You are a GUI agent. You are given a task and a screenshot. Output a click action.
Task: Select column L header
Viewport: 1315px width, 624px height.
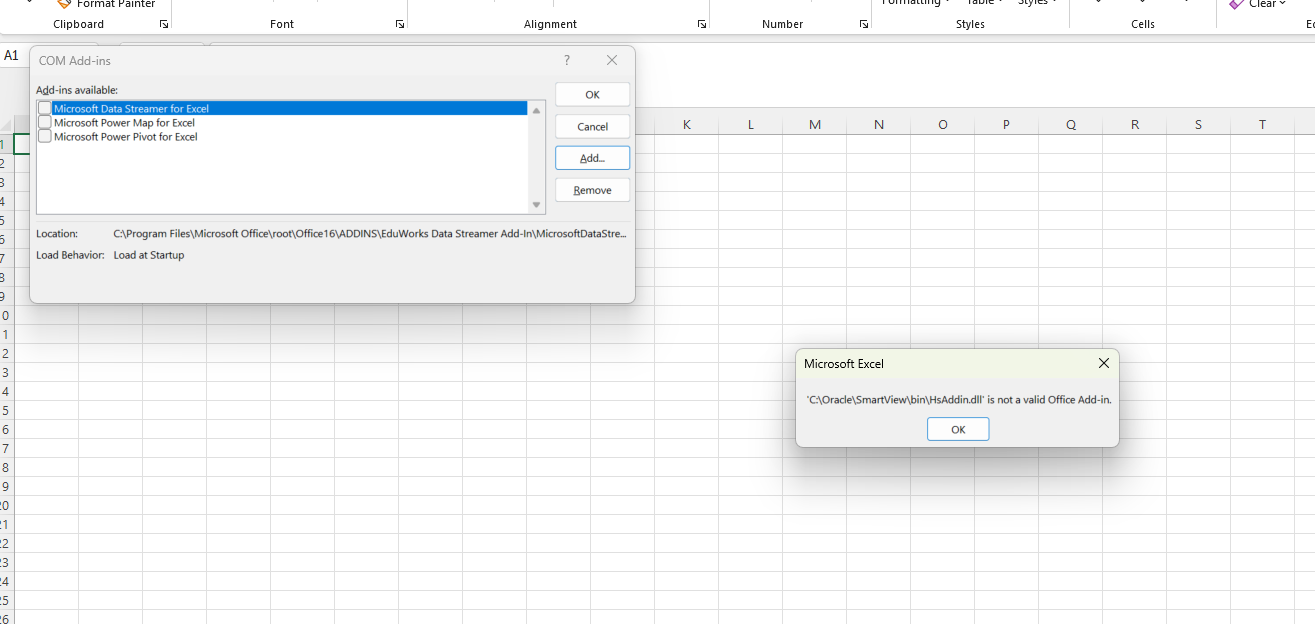[751, 124]
